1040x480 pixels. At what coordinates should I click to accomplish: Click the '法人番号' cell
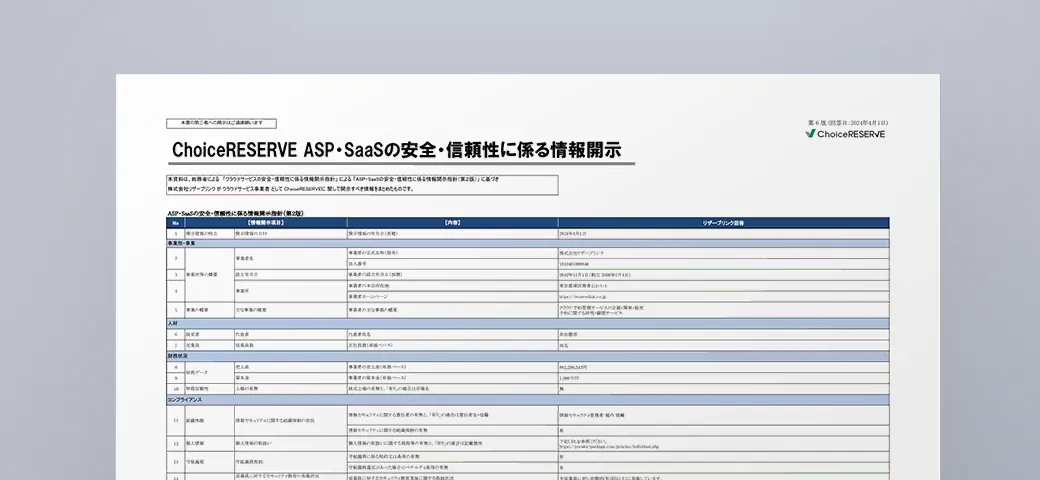[x=452, y=264]
